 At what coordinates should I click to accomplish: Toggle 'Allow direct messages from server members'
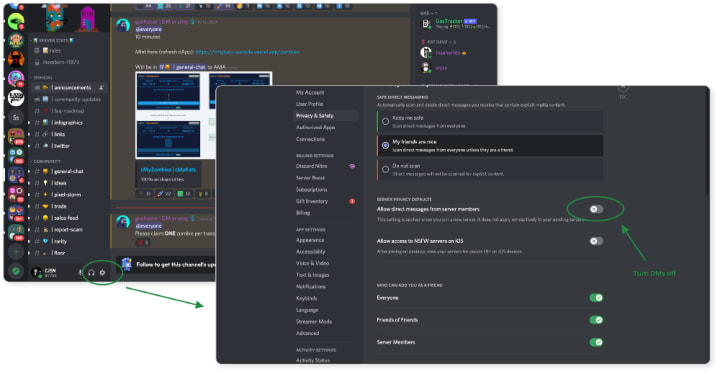click(596, 209)
